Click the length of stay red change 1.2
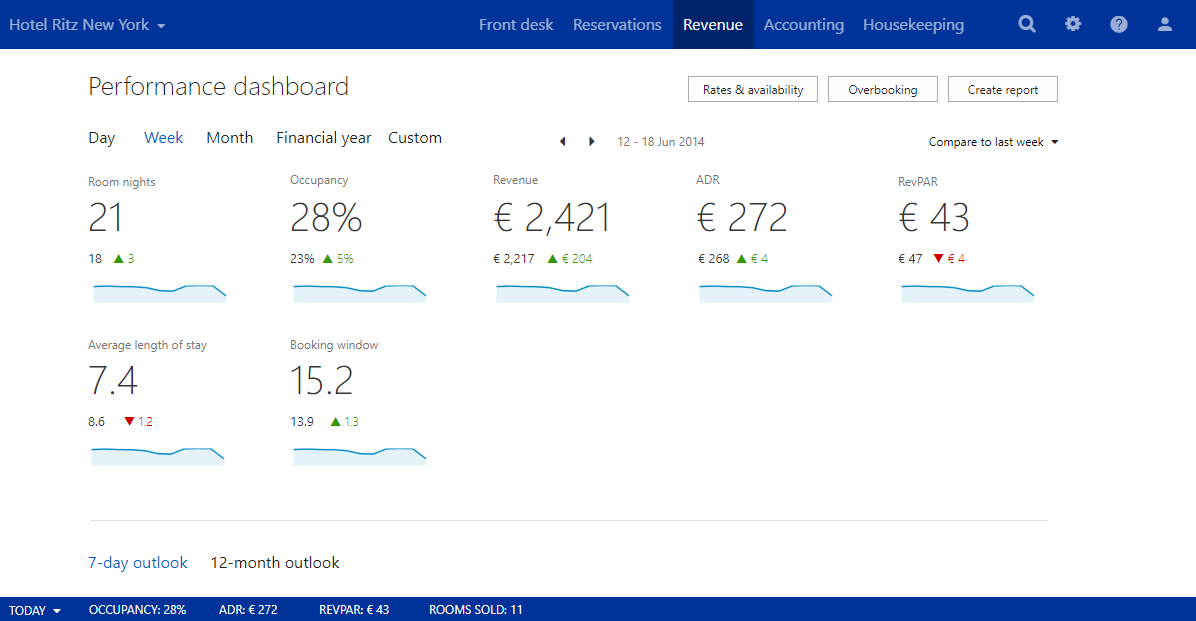This screenshot has width=1196, height=621. [139, 422]
